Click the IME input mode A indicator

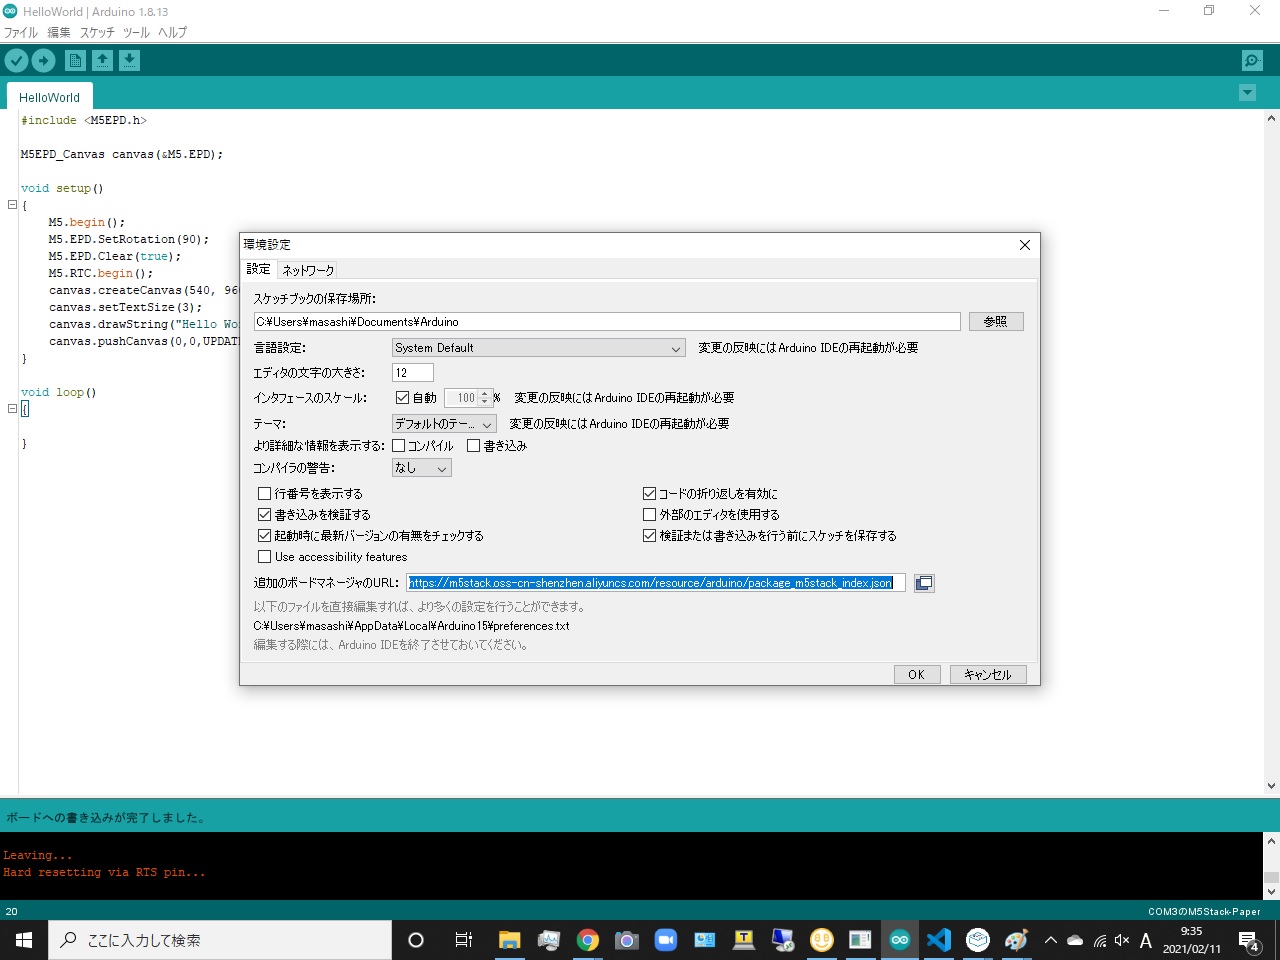[1146, 940]
